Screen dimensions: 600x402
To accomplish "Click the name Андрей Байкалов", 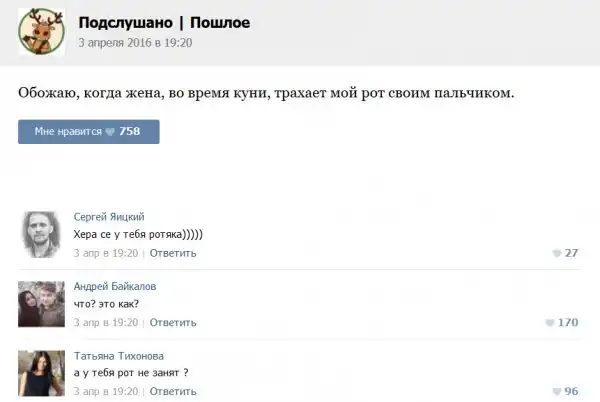I will (115, 286).
